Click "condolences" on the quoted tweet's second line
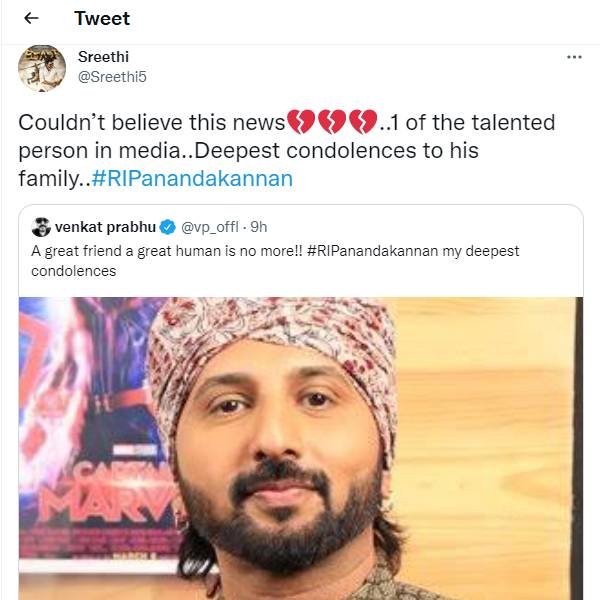 tap(74, 271)
